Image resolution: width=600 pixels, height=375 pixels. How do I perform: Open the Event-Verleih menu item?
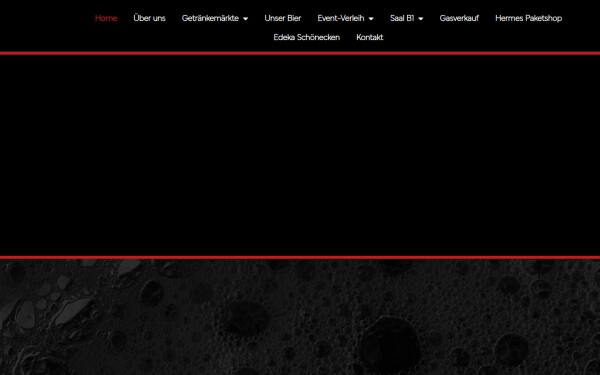coord(341,18)
